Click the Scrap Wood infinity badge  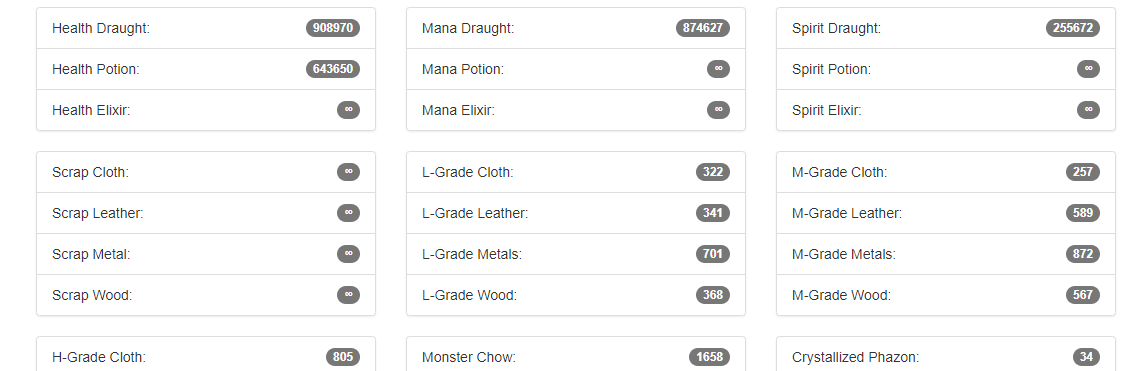coord(349,294)
